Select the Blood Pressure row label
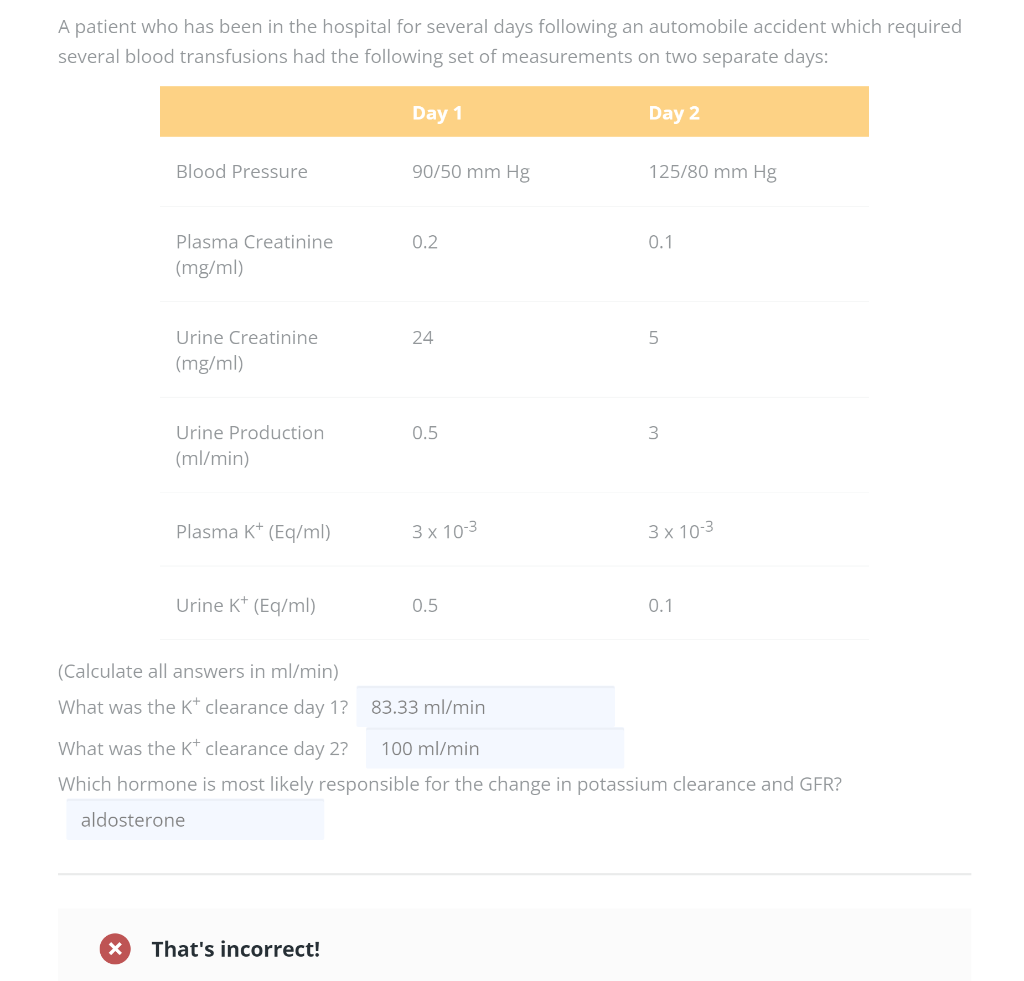The height and width of the screenshot is (981, 1024). click(242, 172)
